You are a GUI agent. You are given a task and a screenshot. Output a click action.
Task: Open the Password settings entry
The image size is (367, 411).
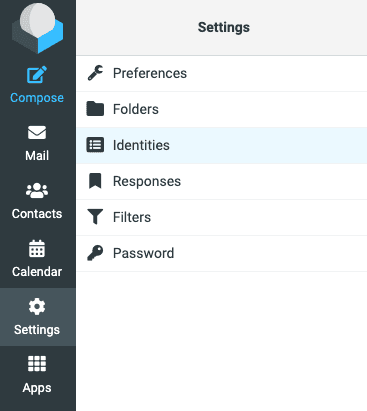point(222,253)
